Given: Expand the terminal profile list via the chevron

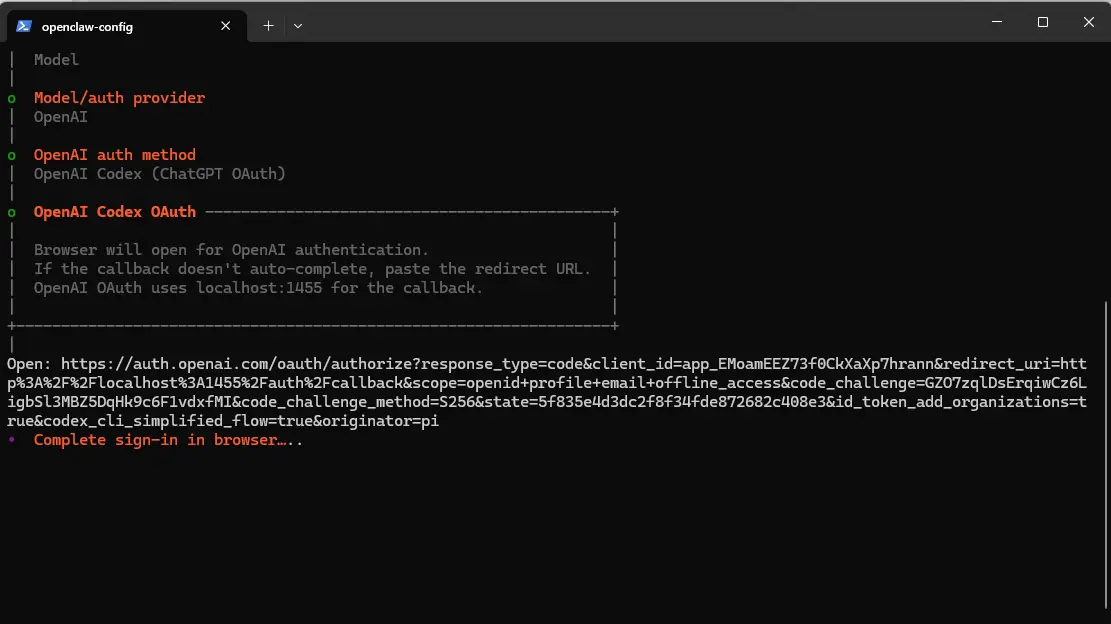Looking at the screenshot, I should (x=297, y=26).
